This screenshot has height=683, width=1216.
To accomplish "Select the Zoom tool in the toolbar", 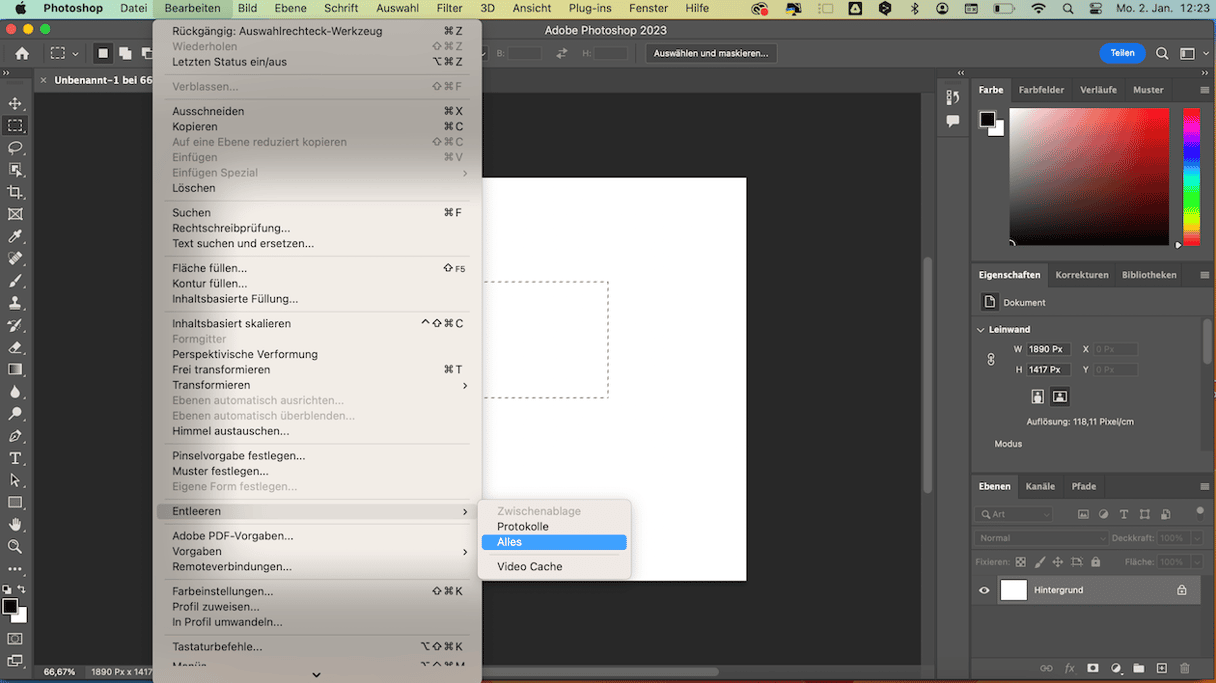I will click(x=15, y=547).
